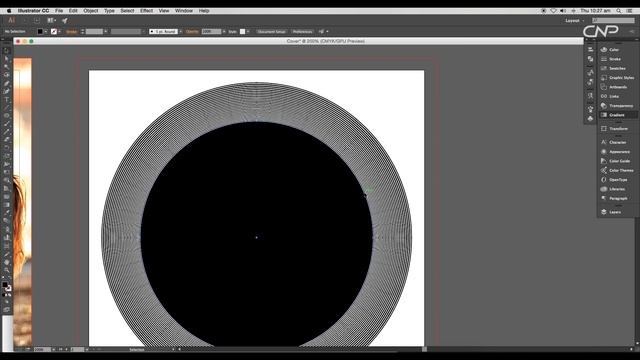The image size is (640, 360).
Task: Click the Stroke panel link in control bar
Action: pos(71,31)
